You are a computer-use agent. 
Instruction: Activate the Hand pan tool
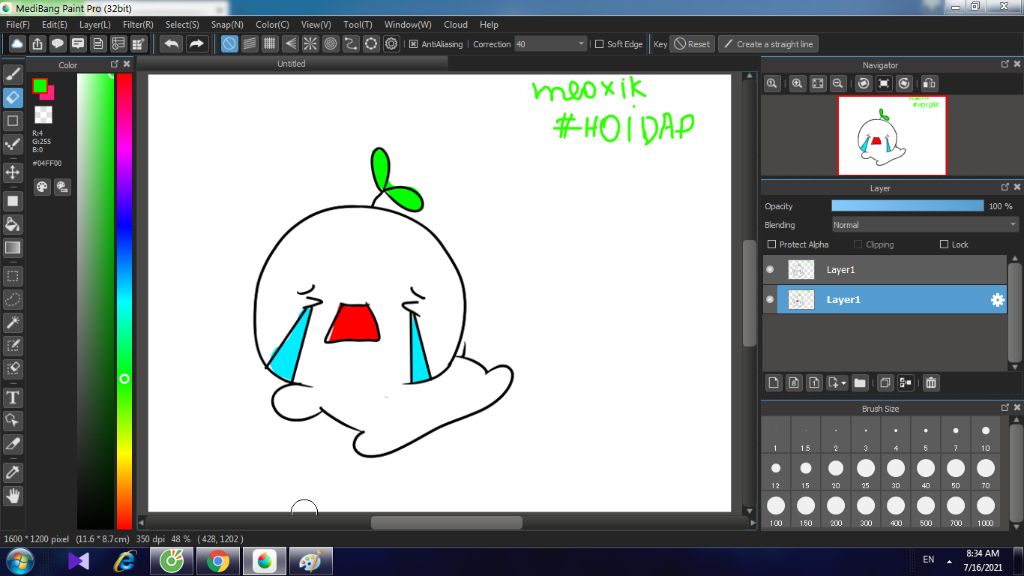coord(13,495)
